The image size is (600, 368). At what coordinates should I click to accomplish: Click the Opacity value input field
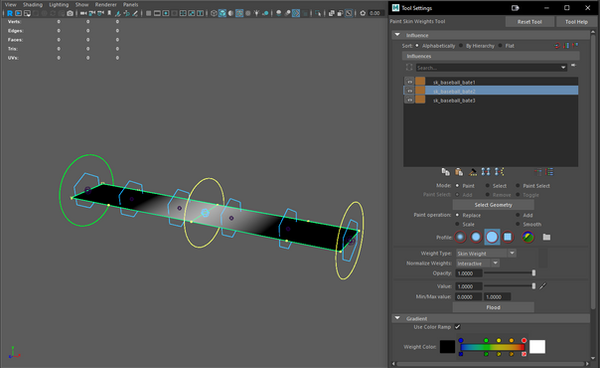click(468, 273)
